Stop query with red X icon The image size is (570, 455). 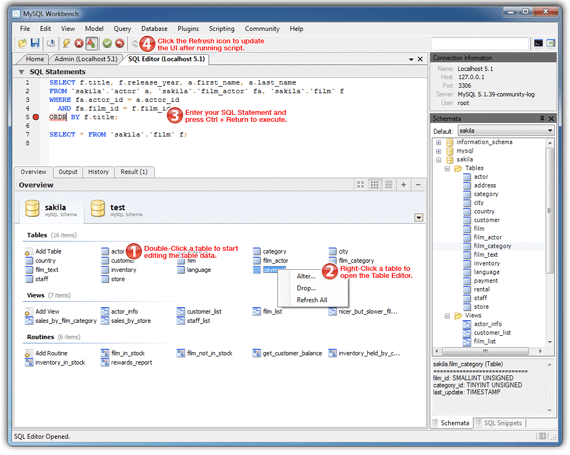click(x=79, y=43)
